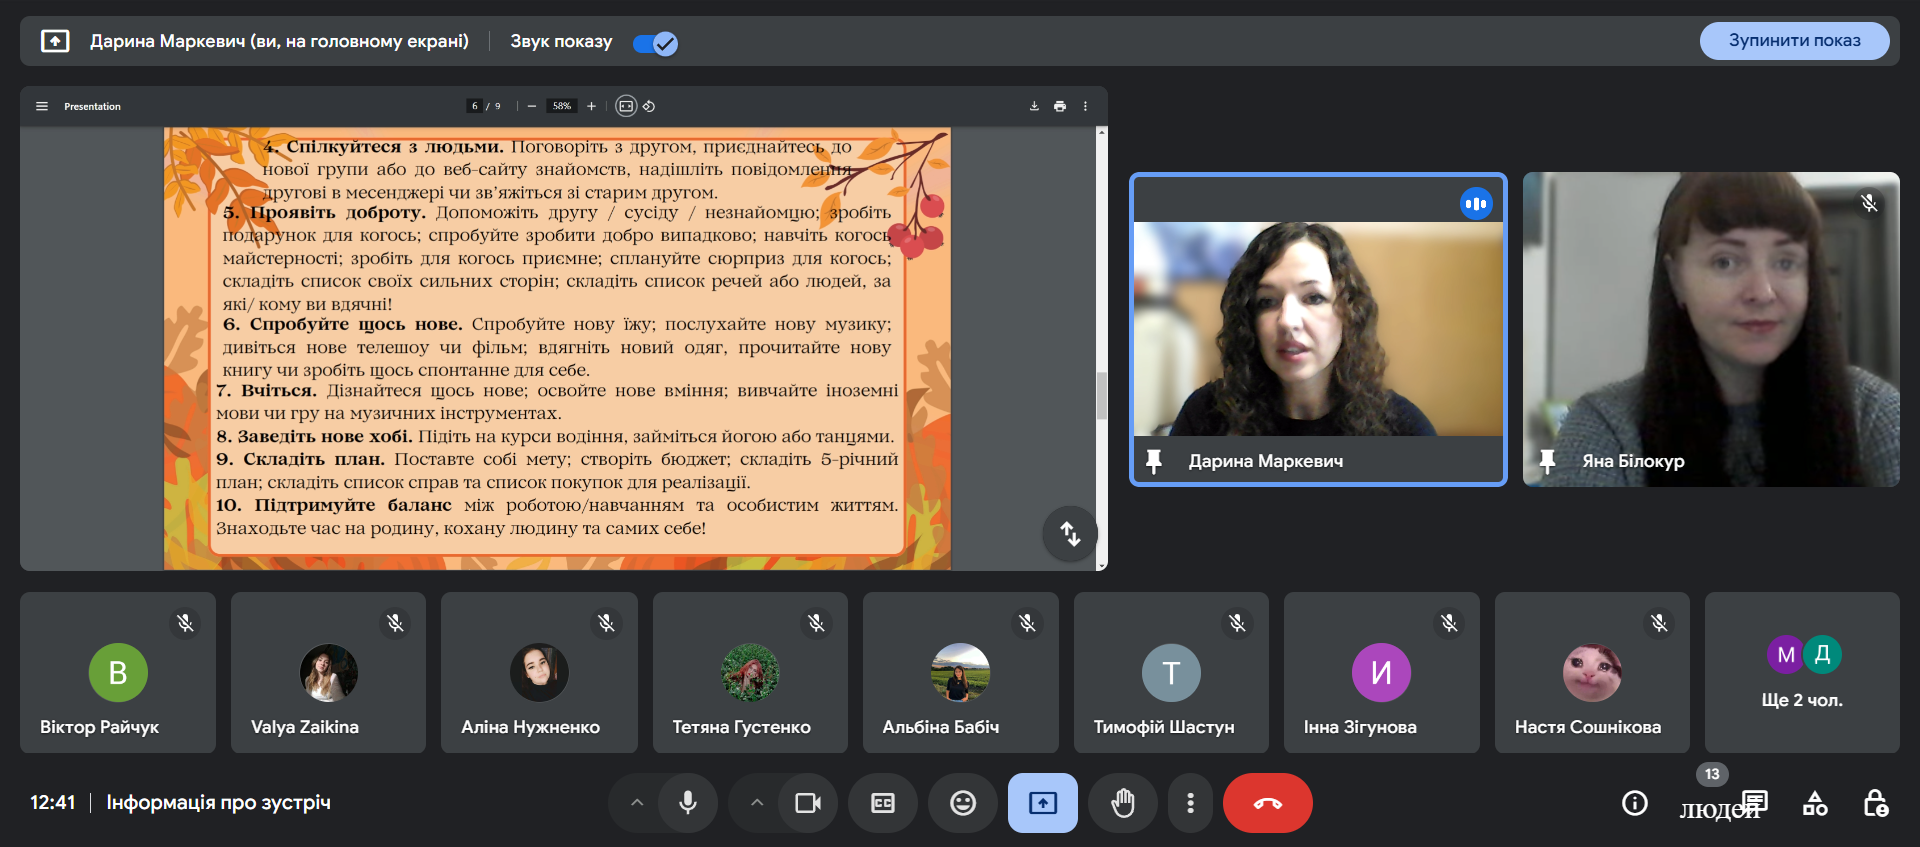The height and width of the screenshot is (847, 1920).
Task: Download the presentation file
Action: (1034, 106)
